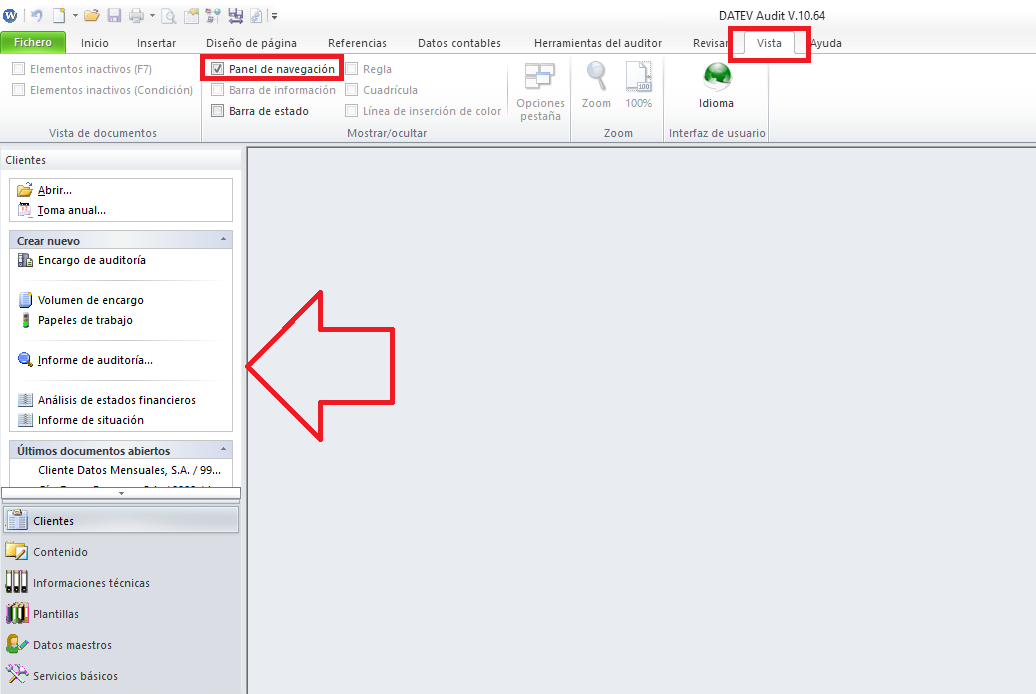
Task: Toggle Línea de inserción de color checkbox
Action: click(x=352, y=111)
